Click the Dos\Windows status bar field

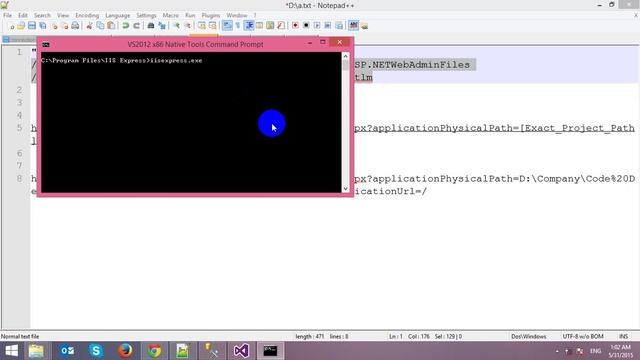pyautogui.click(x=529, y=336)
